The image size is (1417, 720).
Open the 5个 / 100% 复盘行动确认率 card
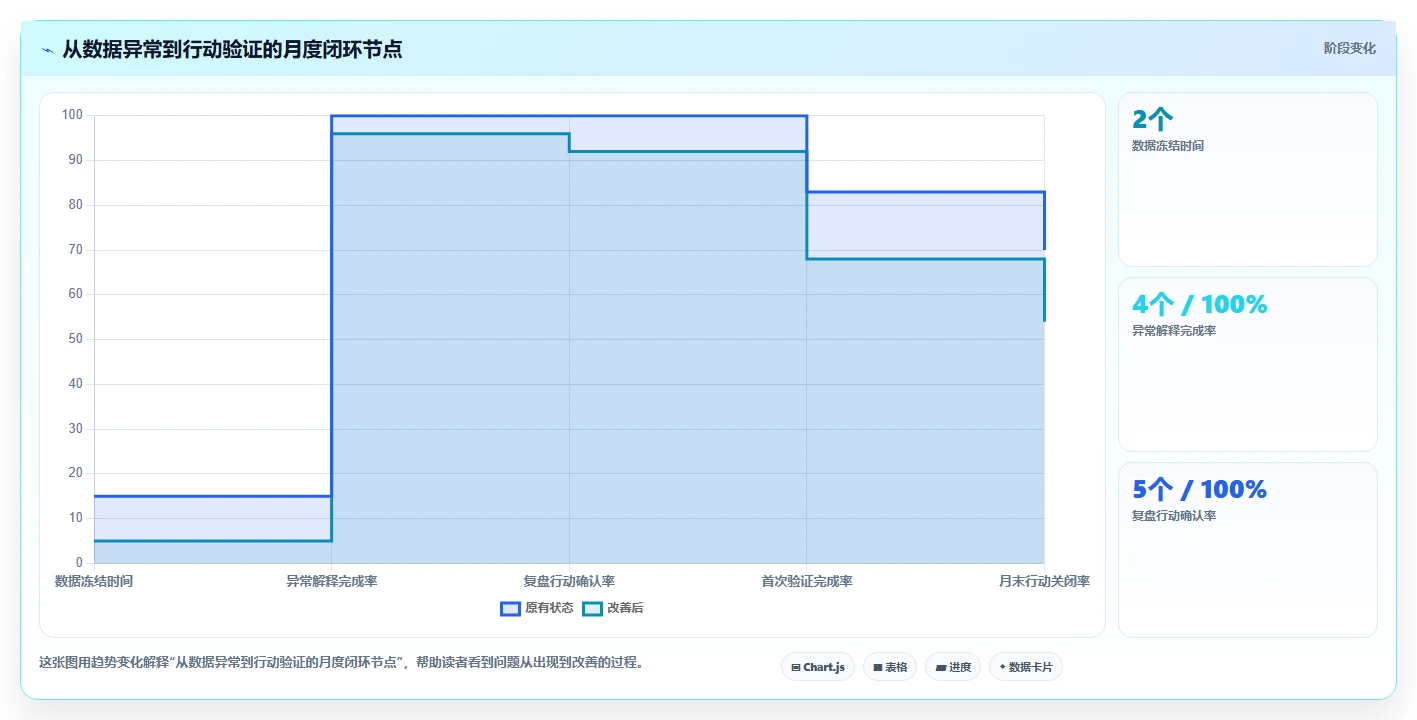point(1247,550)
